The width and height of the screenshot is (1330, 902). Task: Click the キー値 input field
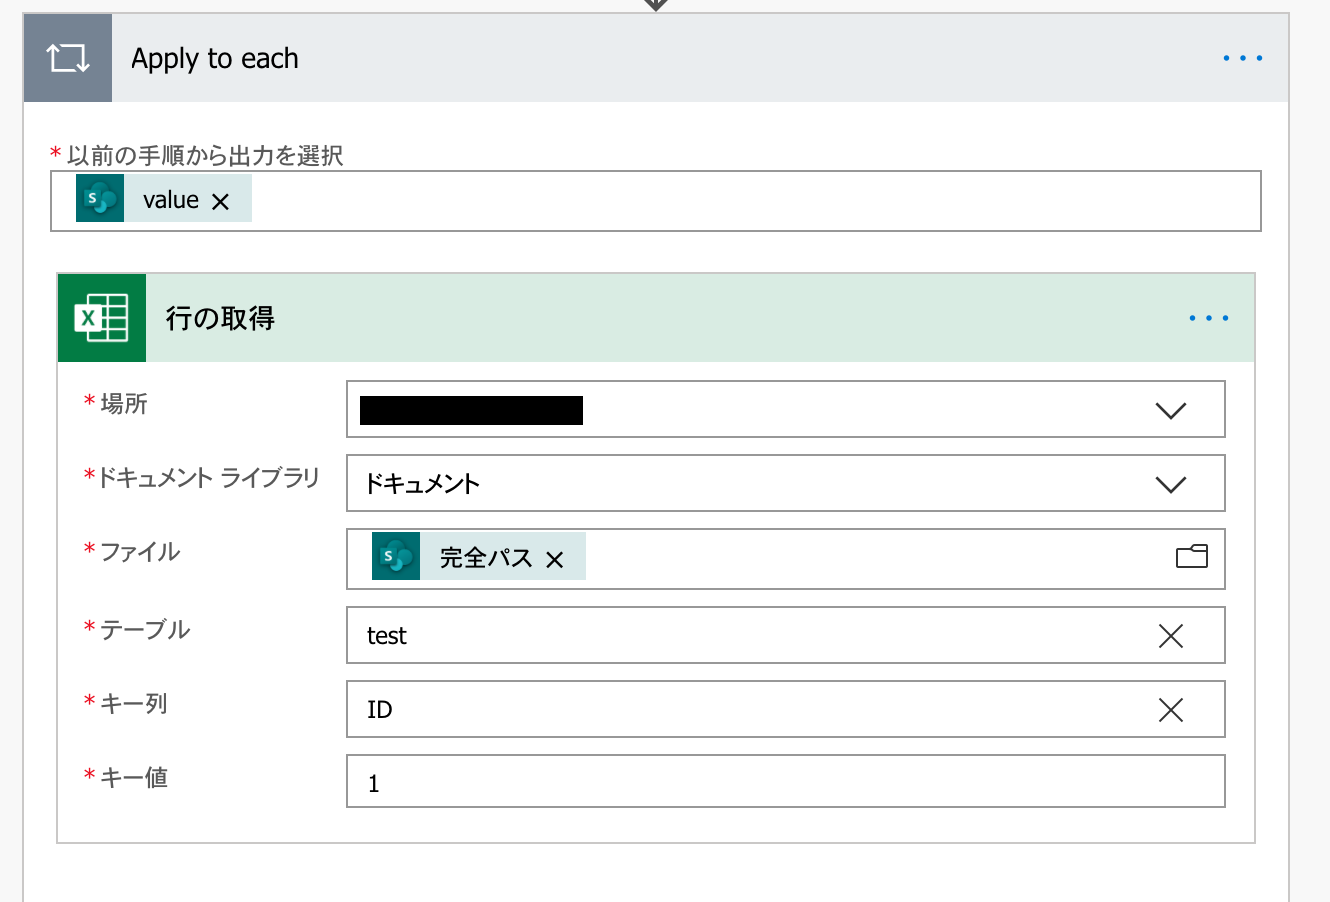tap(785, 782)
